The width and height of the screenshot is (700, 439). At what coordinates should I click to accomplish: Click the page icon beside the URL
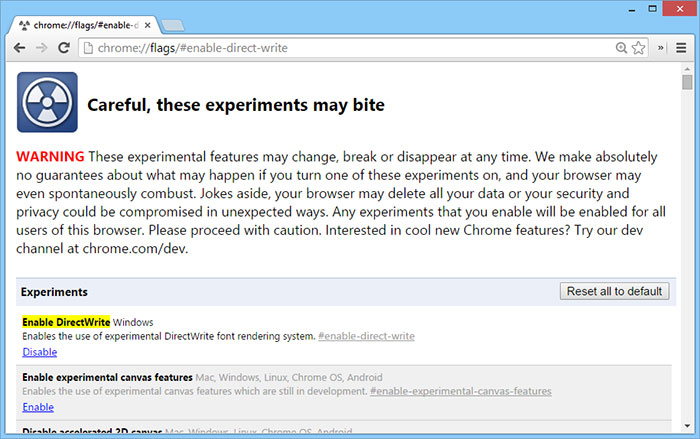(x=88, y=47)
